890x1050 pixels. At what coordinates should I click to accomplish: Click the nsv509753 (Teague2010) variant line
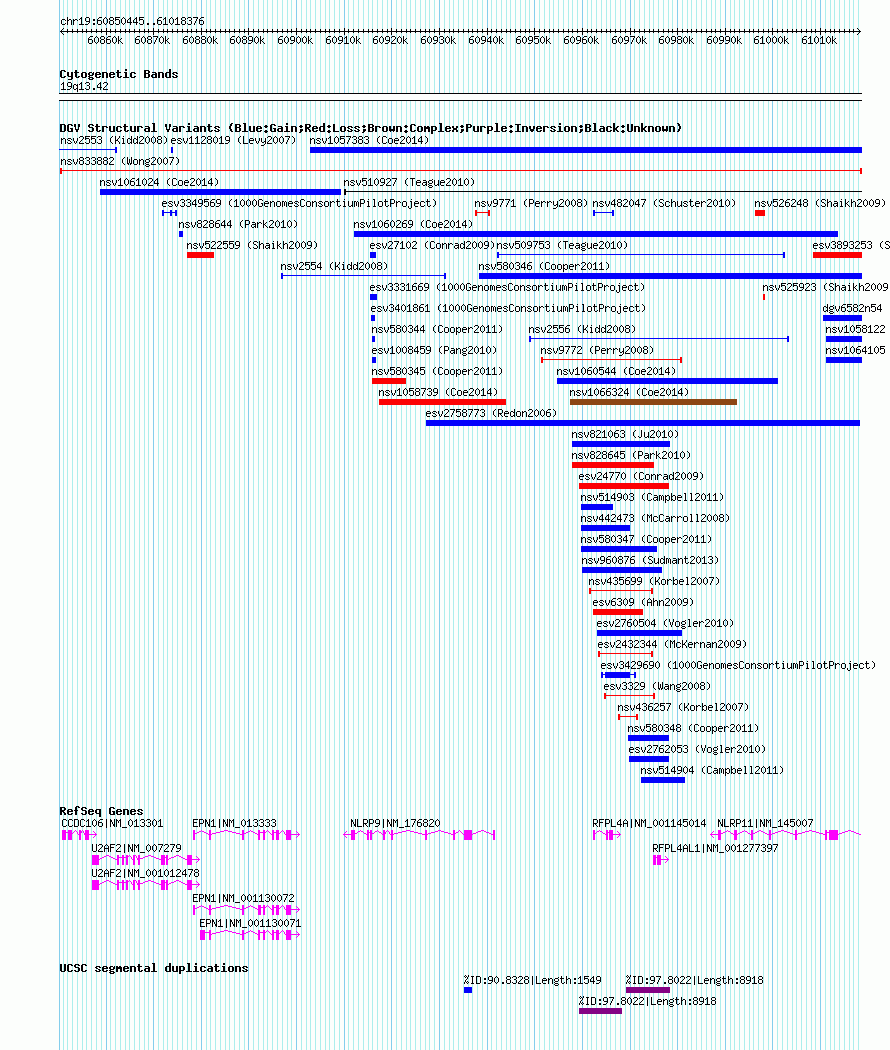click(x=641, y=255)
